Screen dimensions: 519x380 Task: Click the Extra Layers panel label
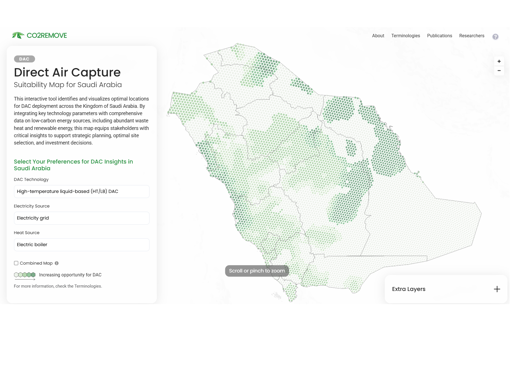(408, 289)
